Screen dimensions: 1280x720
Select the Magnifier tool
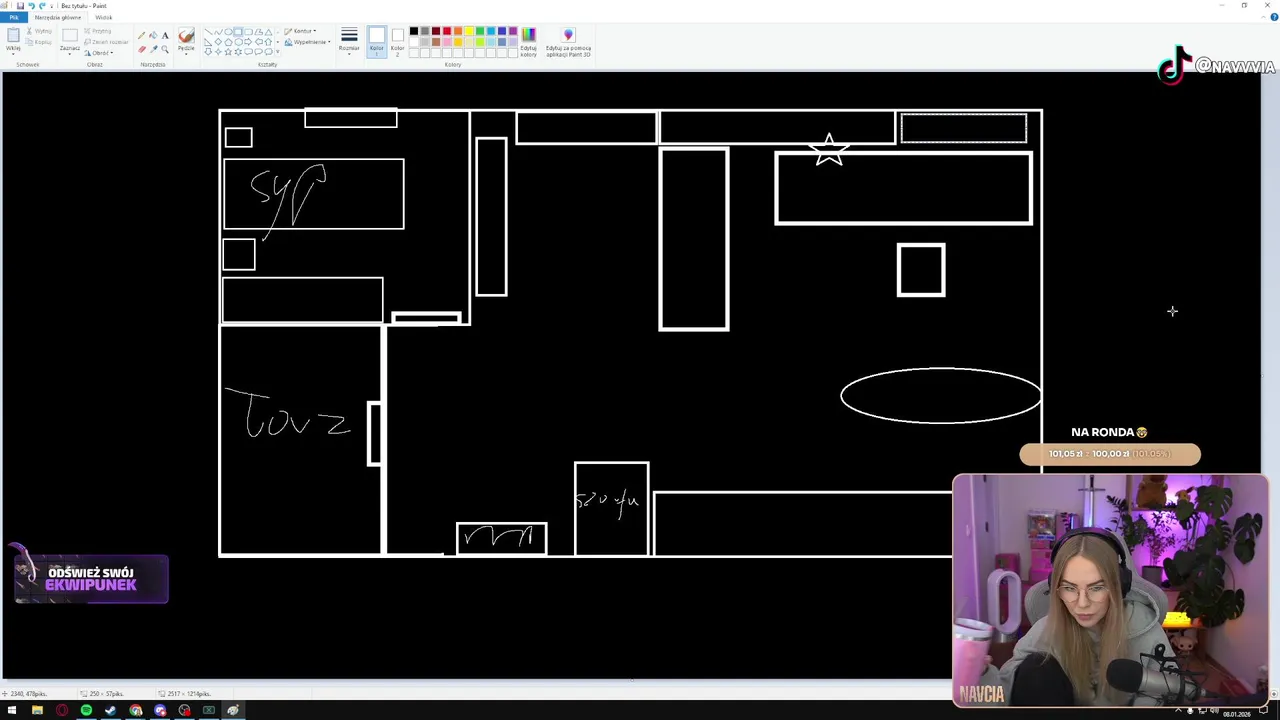165,49
